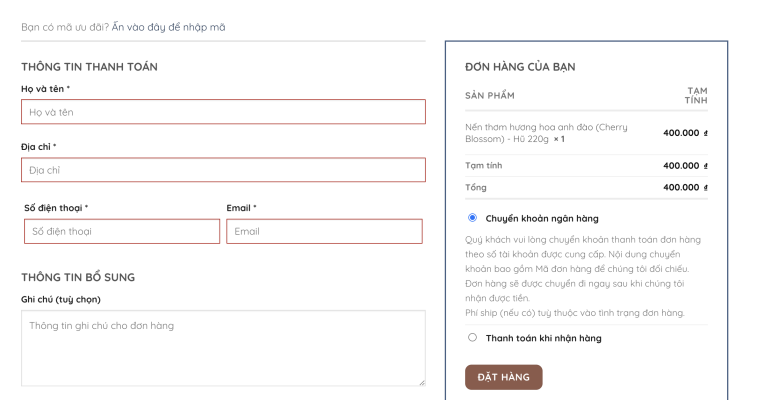The height and width of the screenshot is (400, 757).
Task: Click the 'Số điện thoại *' field label
Action: (56, 208)
